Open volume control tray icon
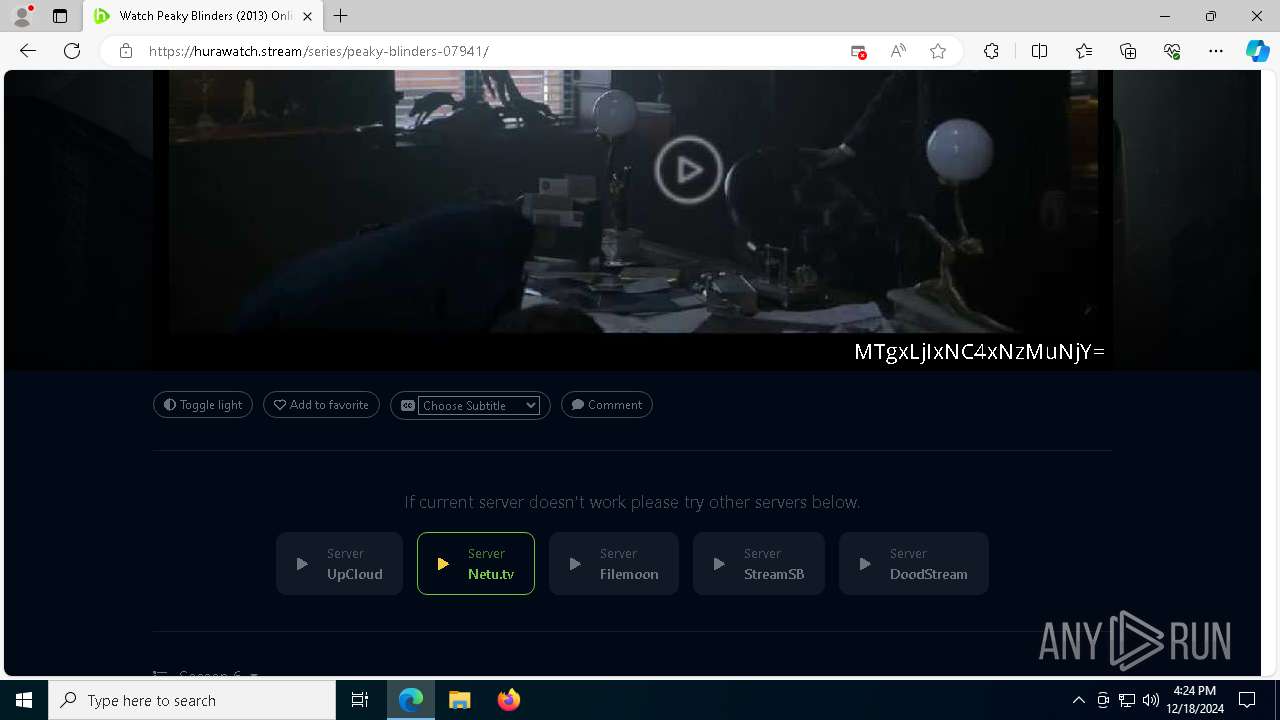 click(1151, 700)
